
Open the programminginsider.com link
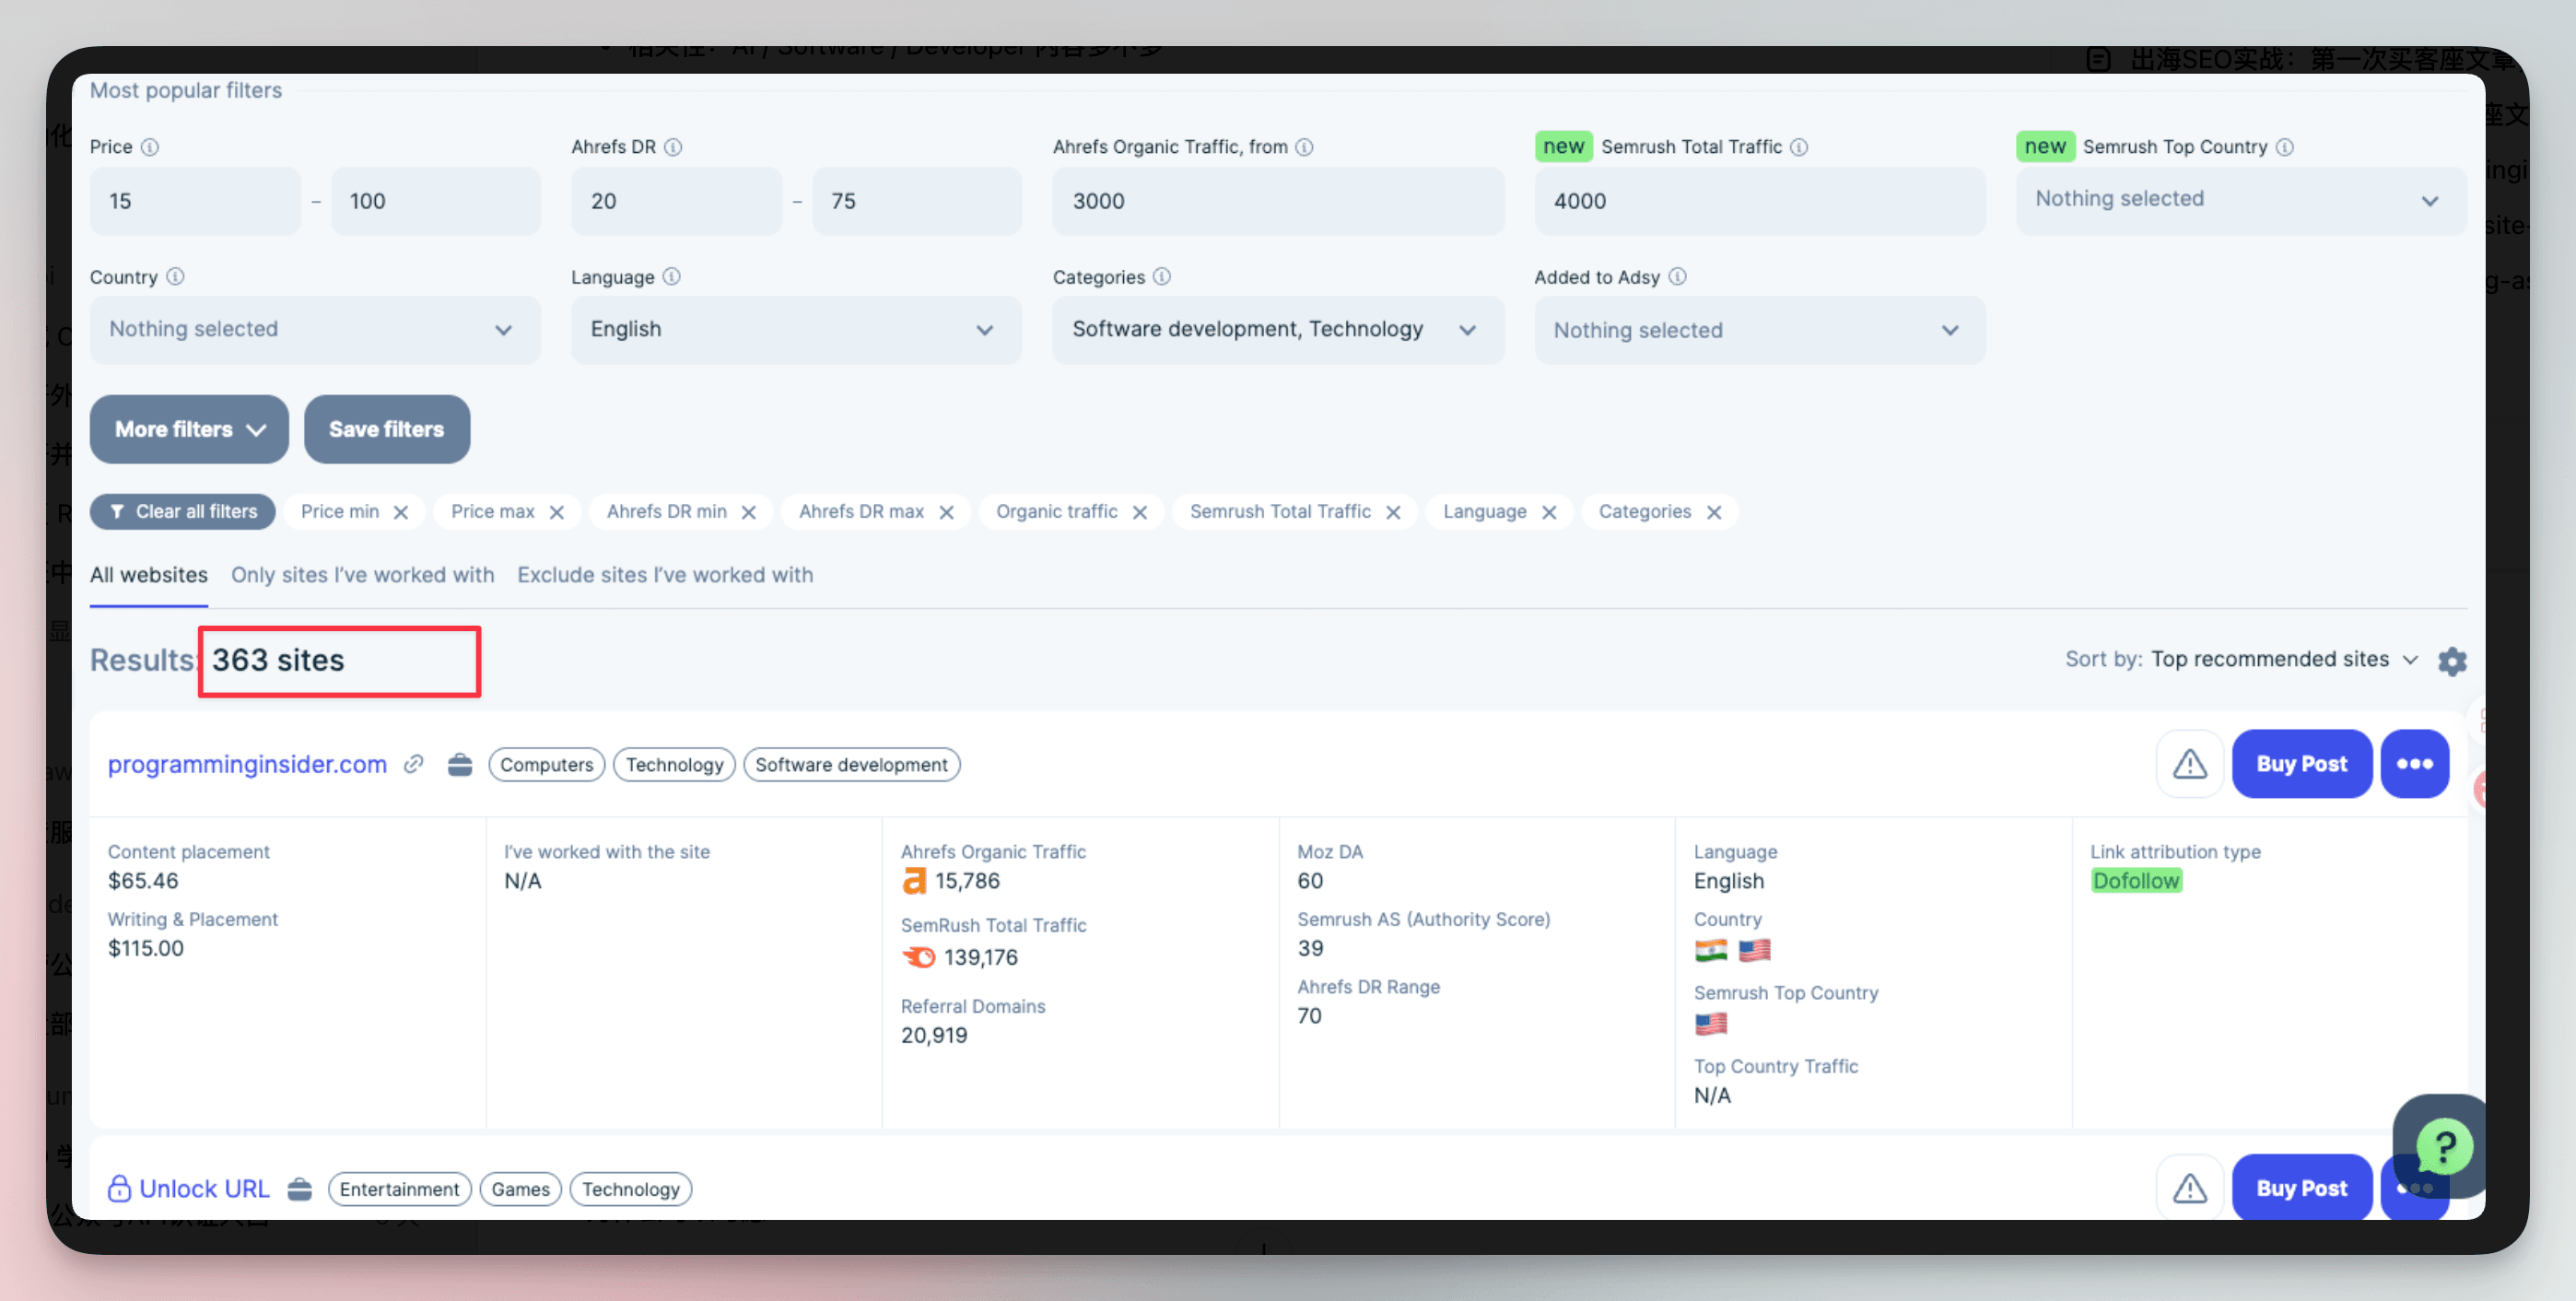247,765
